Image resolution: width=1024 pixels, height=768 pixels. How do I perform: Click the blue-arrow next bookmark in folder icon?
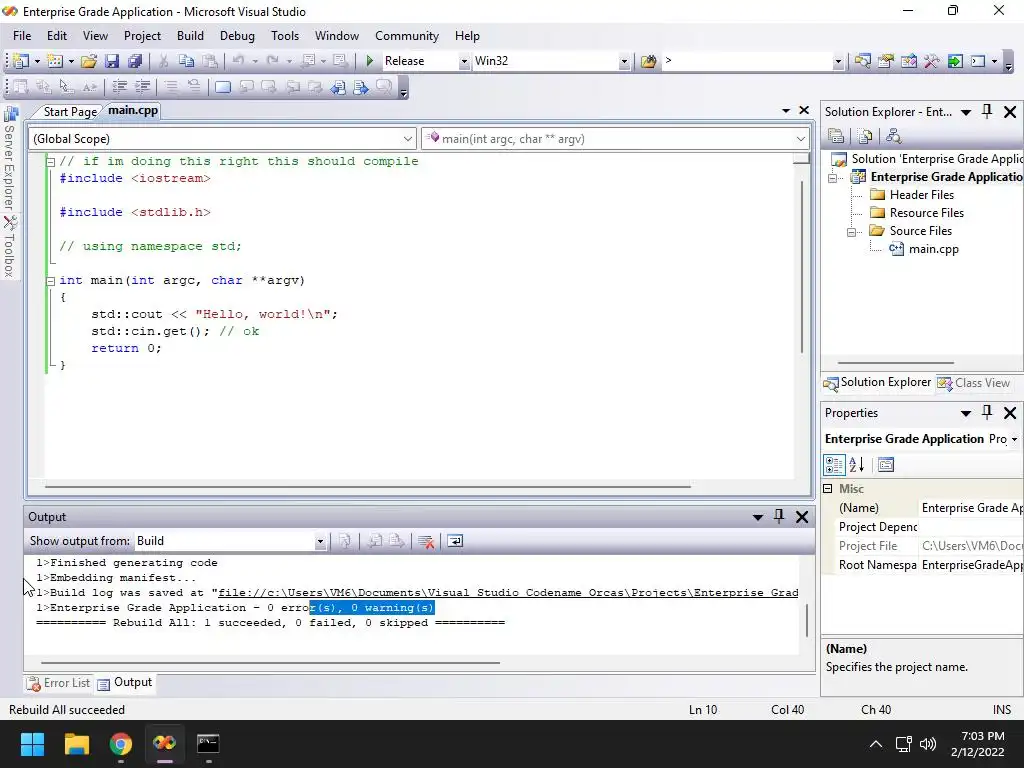(360, 86)
